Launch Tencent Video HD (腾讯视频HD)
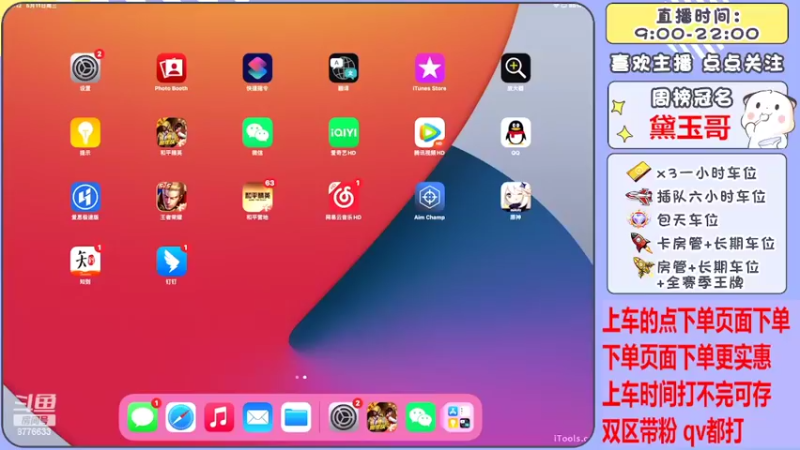This screenshot has width=800, height=450. coord(430,133)
